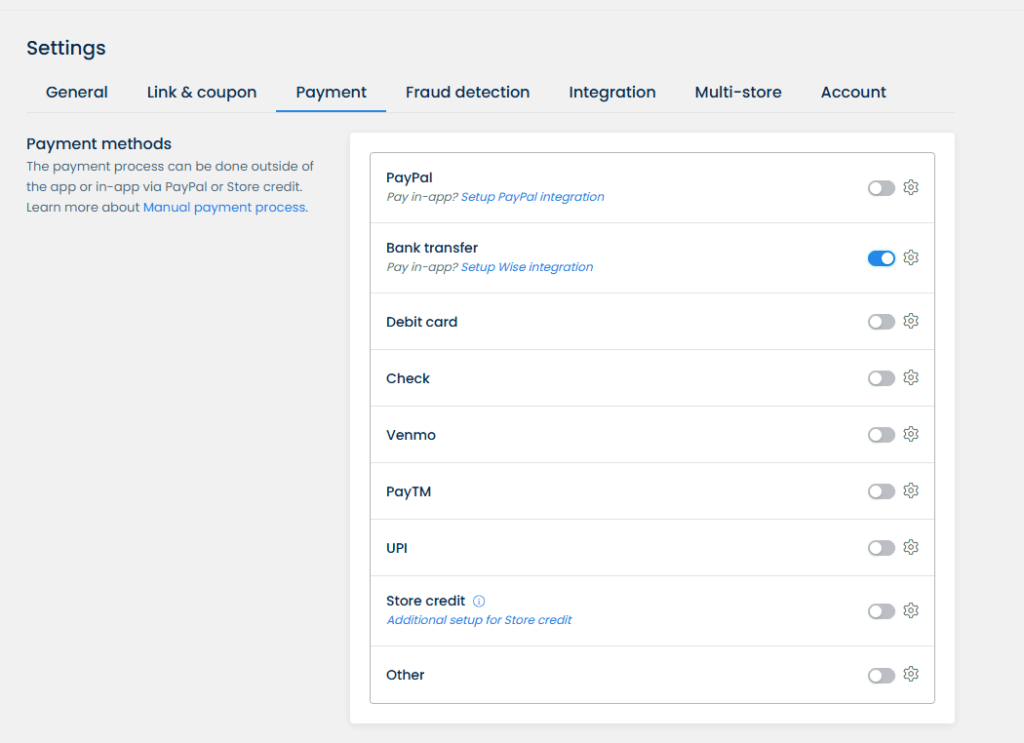Click the Debit card gear icon

pos(910,322)
